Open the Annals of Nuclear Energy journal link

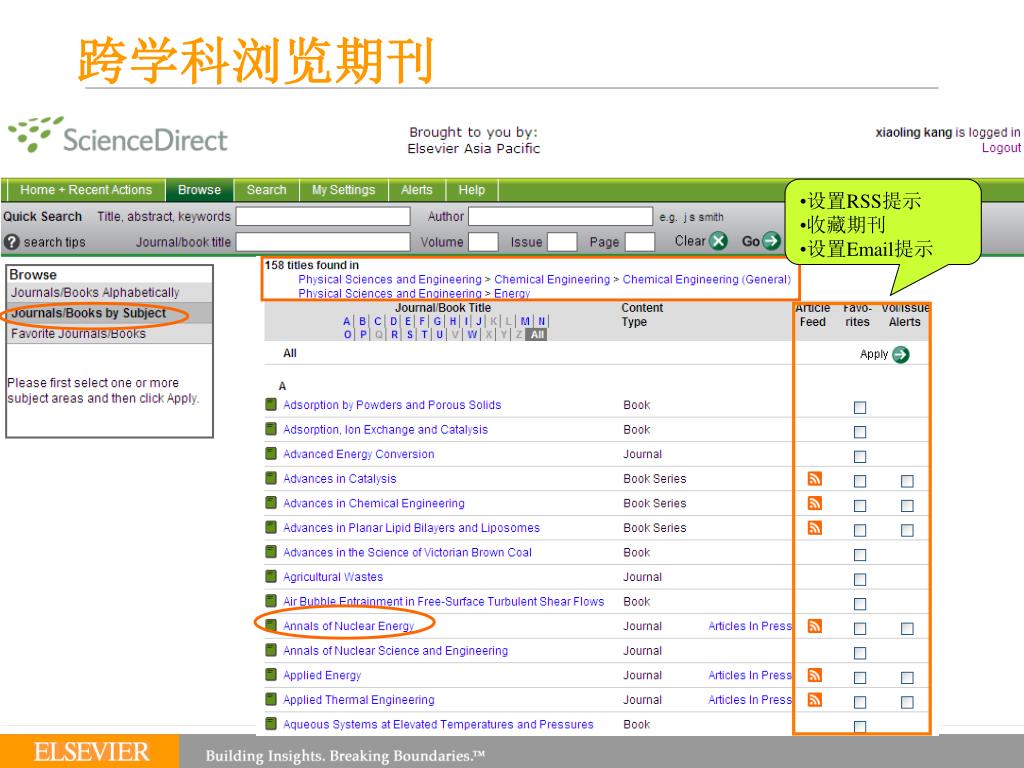coord(348,626)
